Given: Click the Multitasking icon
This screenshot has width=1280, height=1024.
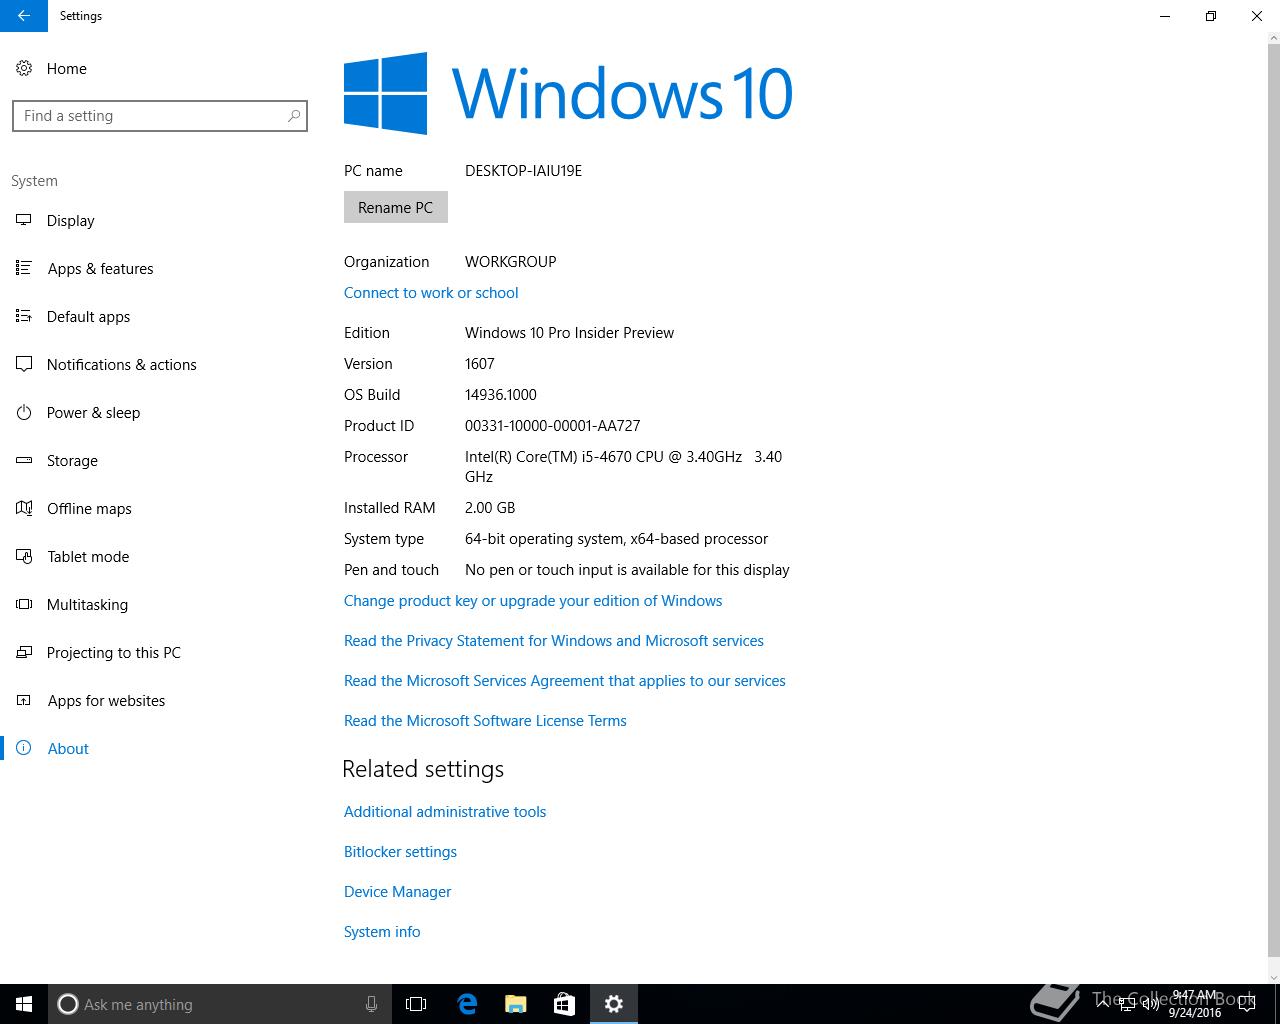Looking at the screenshot, I should click(24, 604).
